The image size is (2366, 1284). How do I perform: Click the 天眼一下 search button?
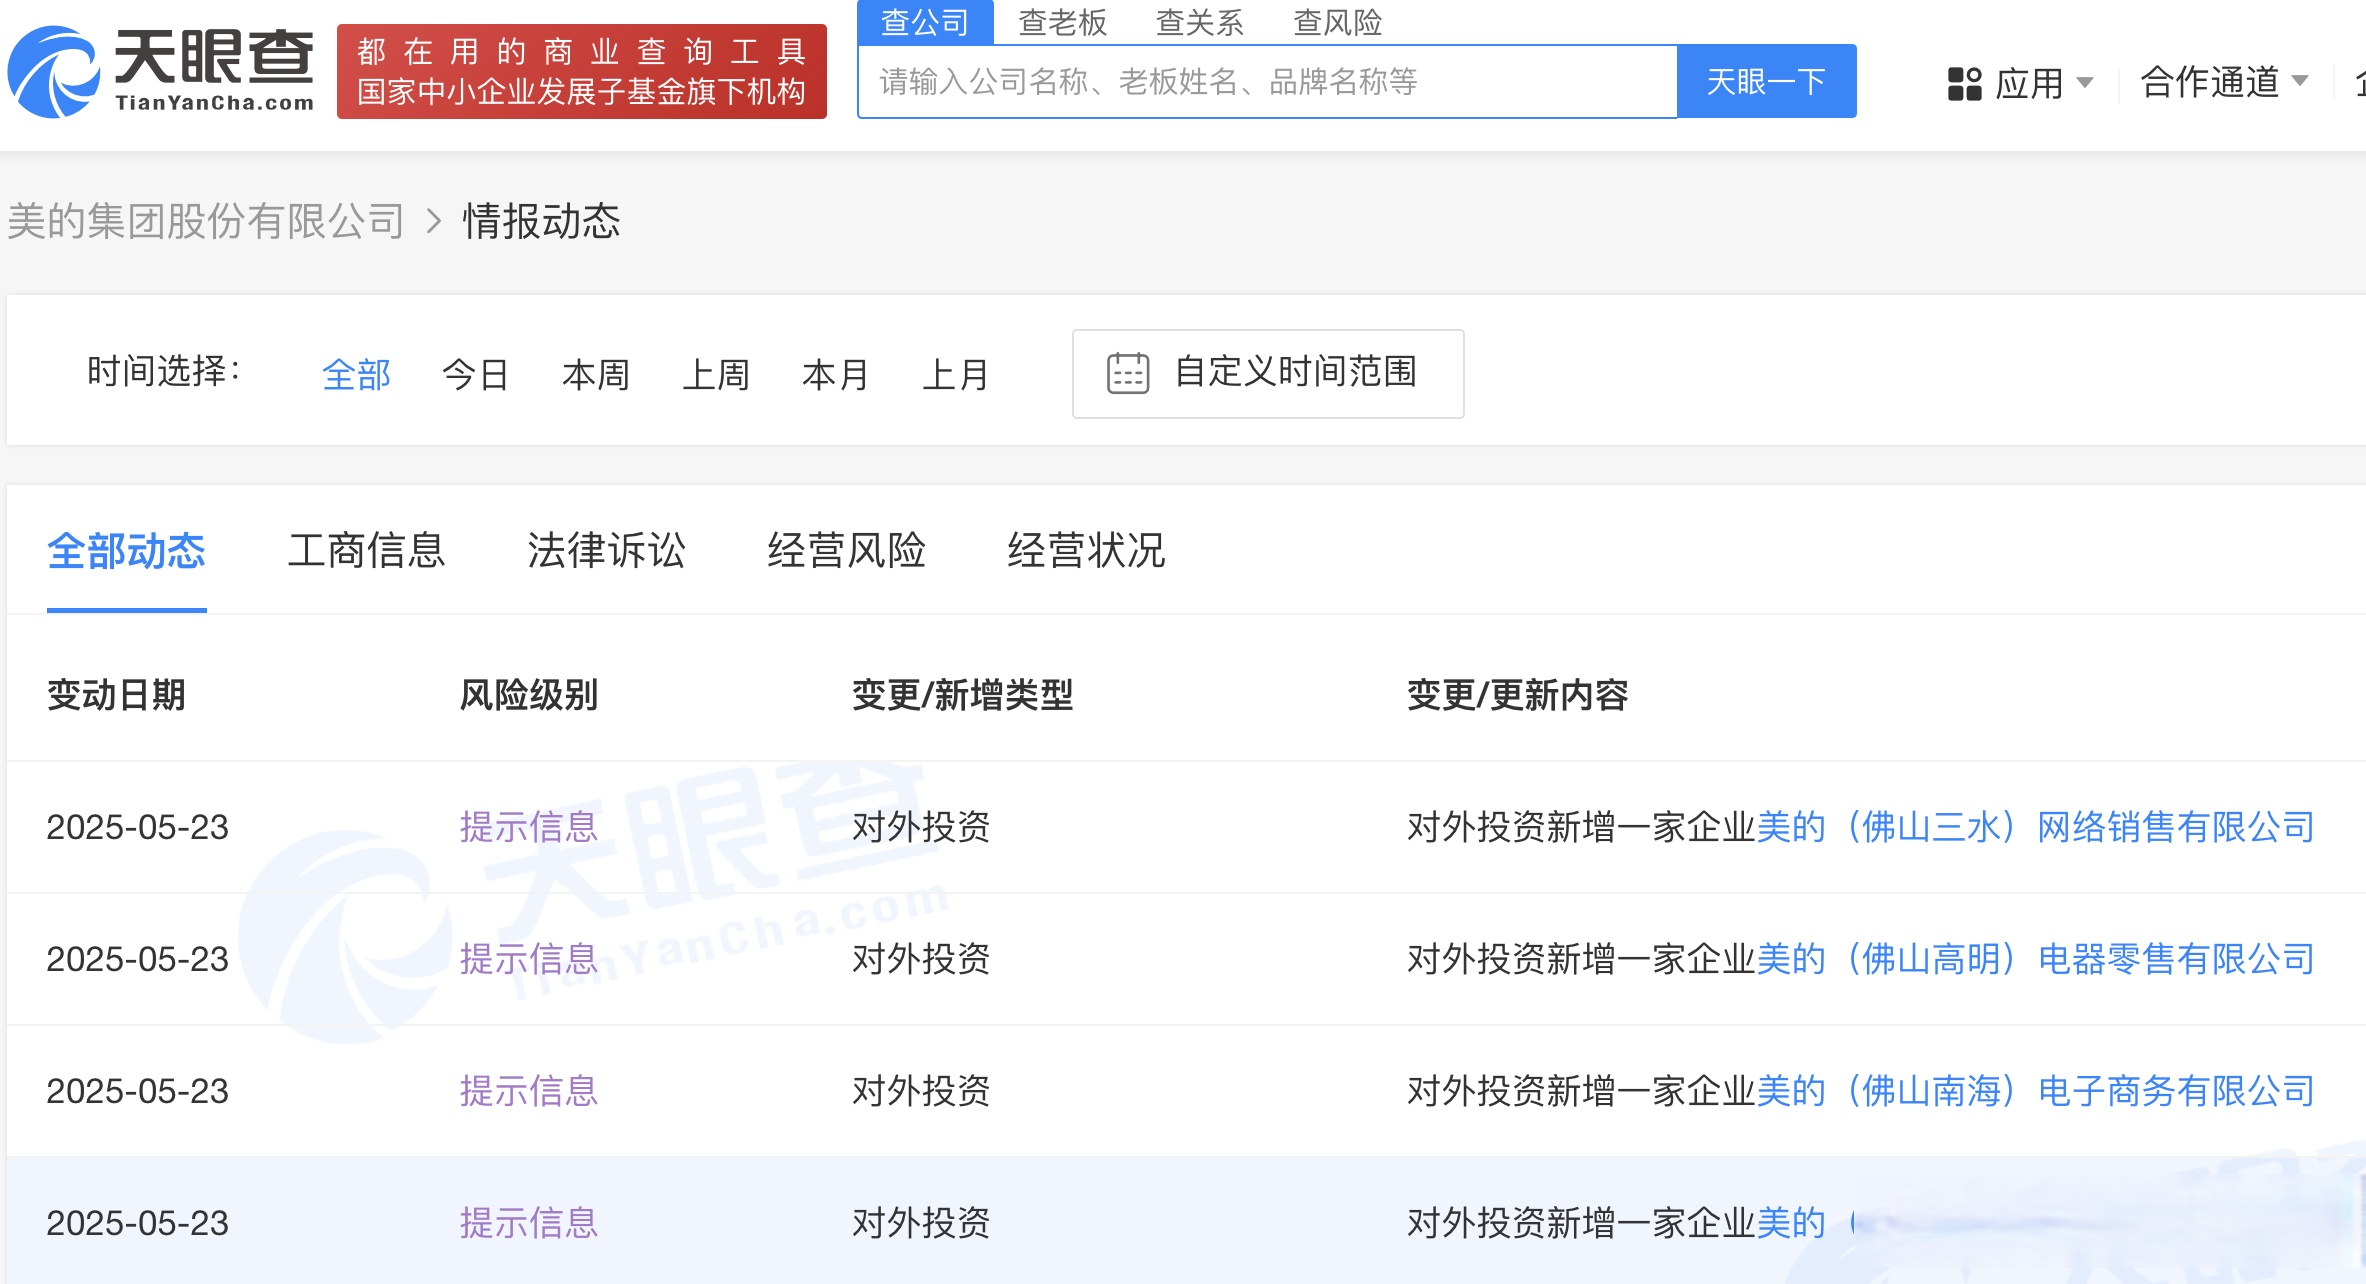coord(1766,81)
